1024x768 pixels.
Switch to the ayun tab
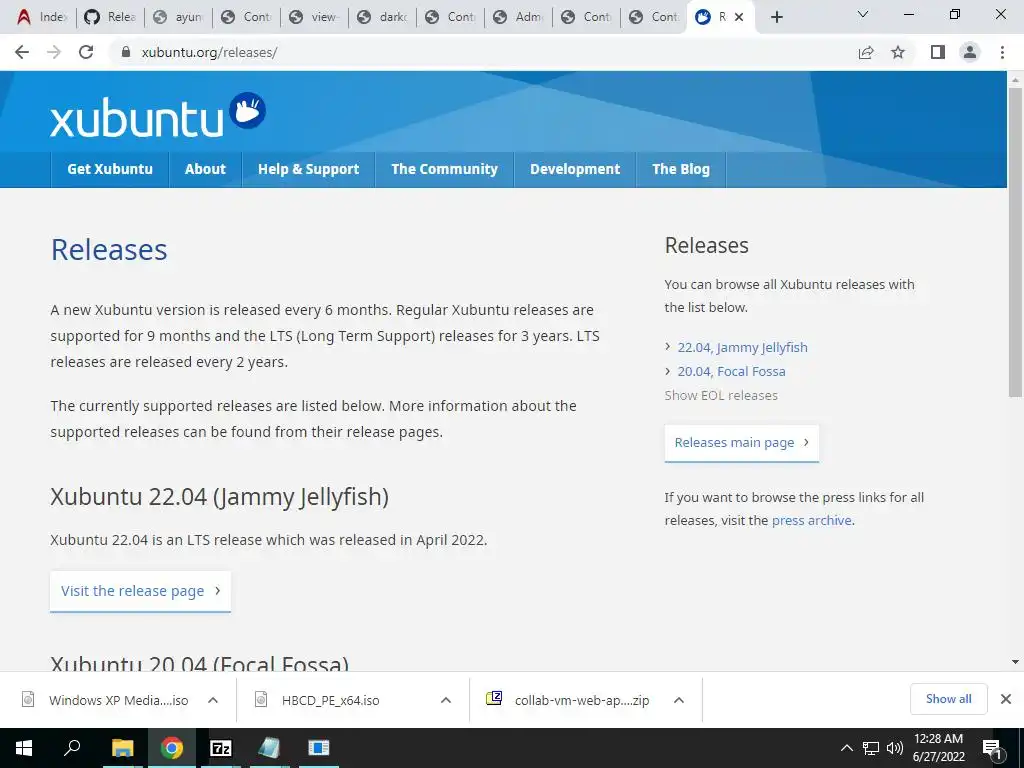[x=178, y=17]
